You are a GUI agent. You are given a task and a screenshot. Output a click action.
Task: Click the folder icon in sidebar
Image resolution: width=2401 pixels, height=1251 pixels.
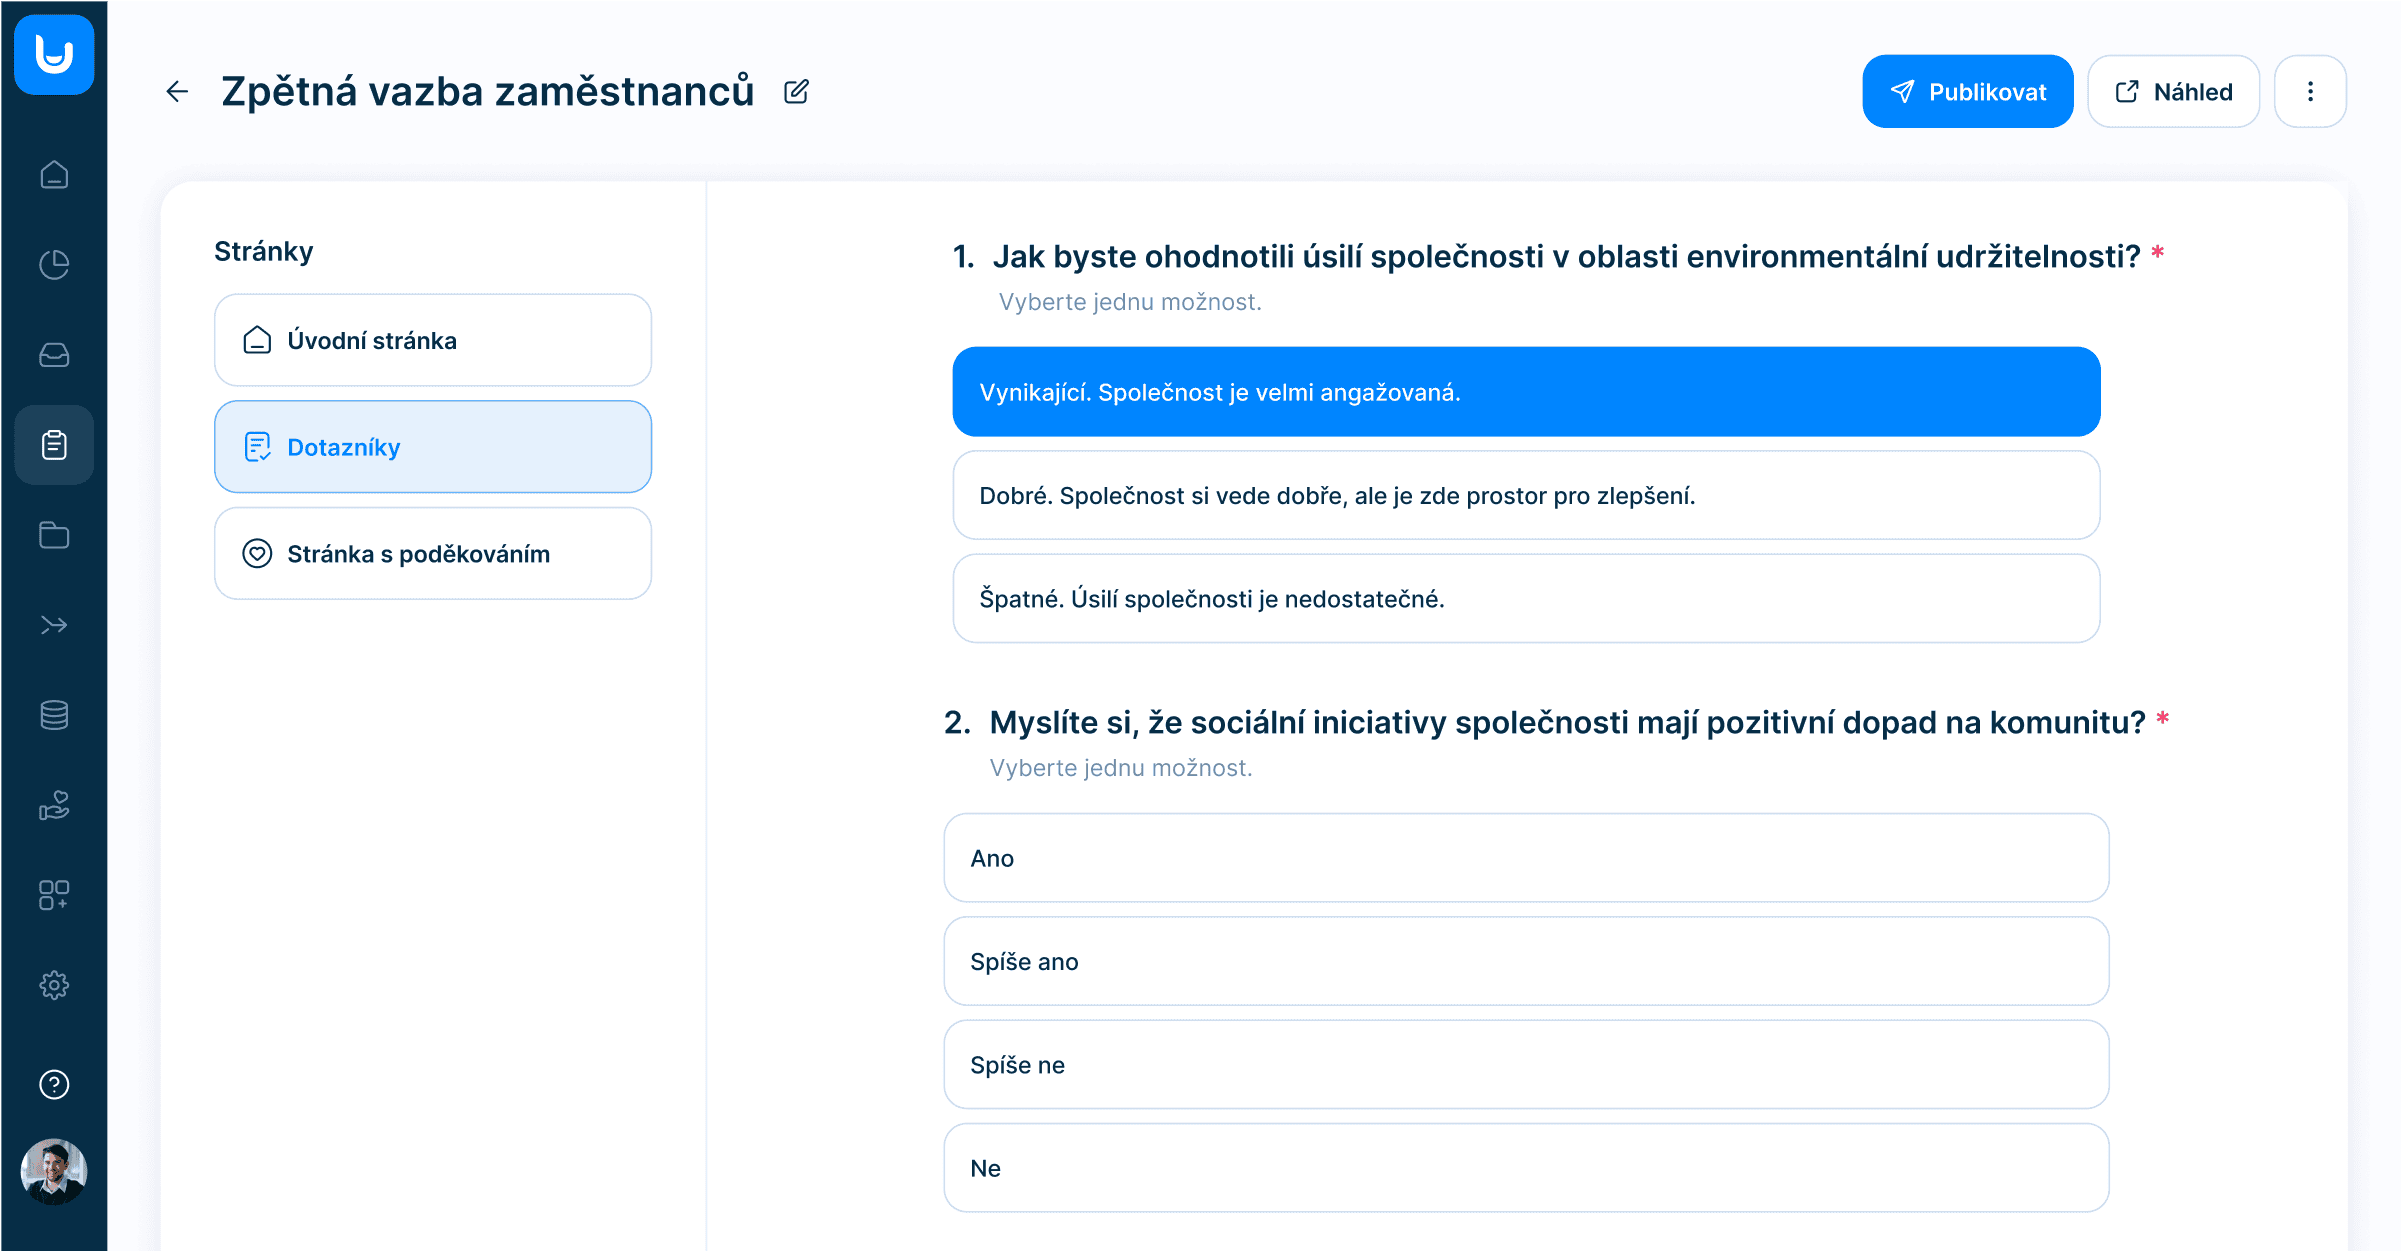click(x=54, y=535)
